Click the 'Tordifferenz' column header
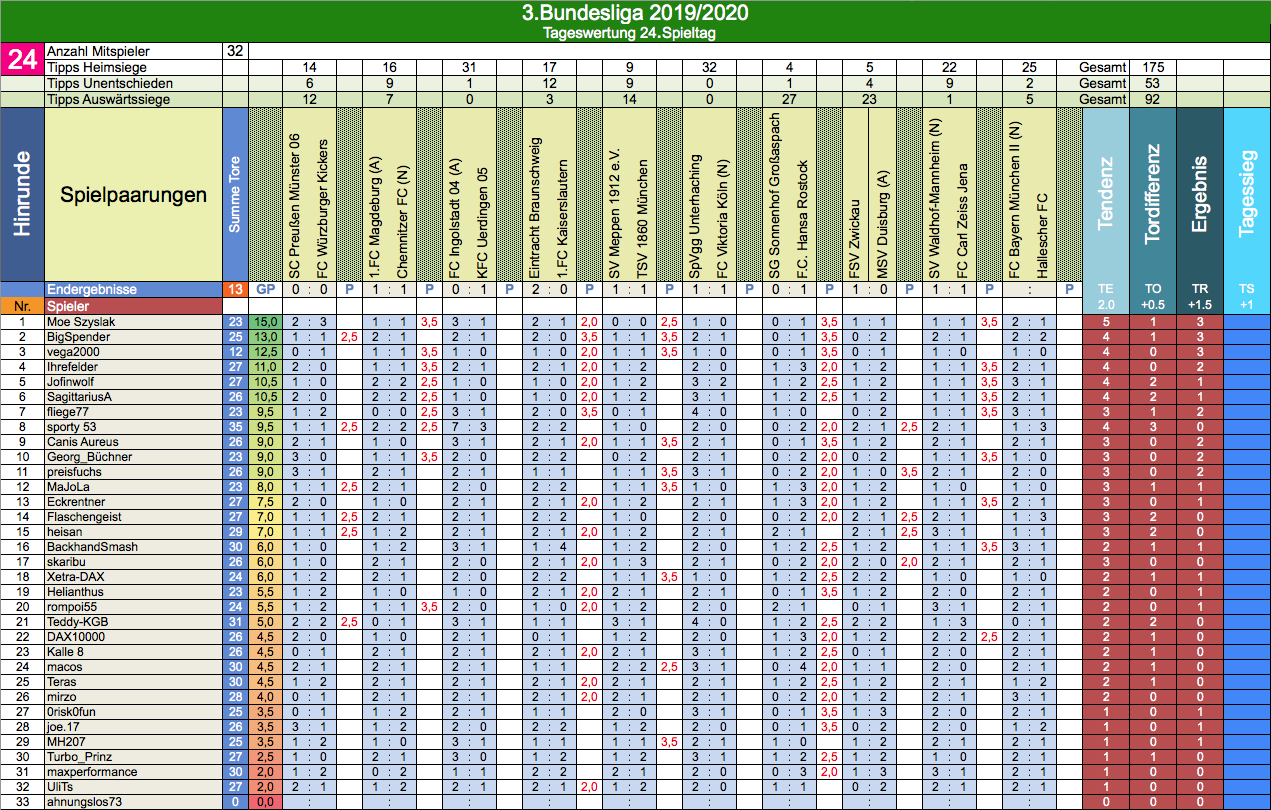 click(x=1153, y=194)
